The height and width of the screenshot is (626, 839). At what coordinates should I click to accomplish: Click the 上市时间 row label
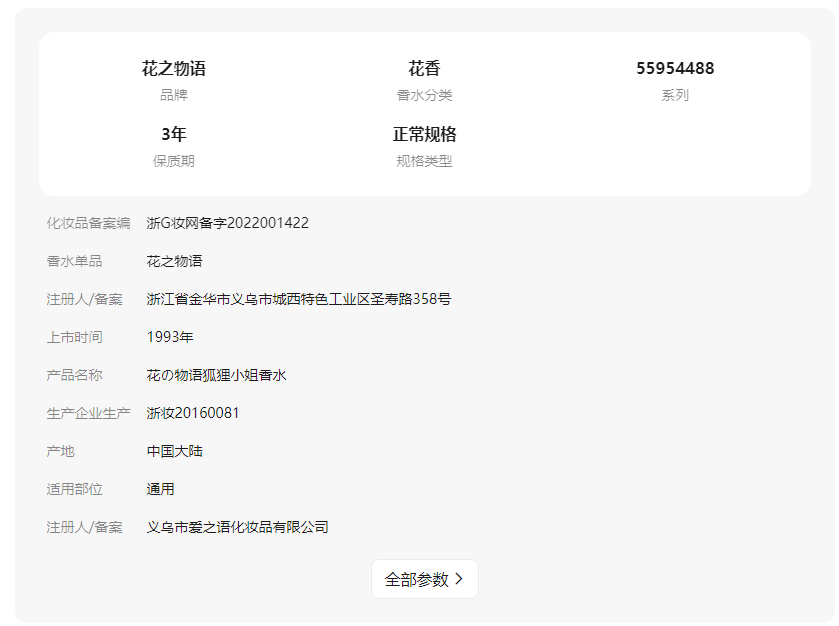pyautogui.click(x=75, y=337)
